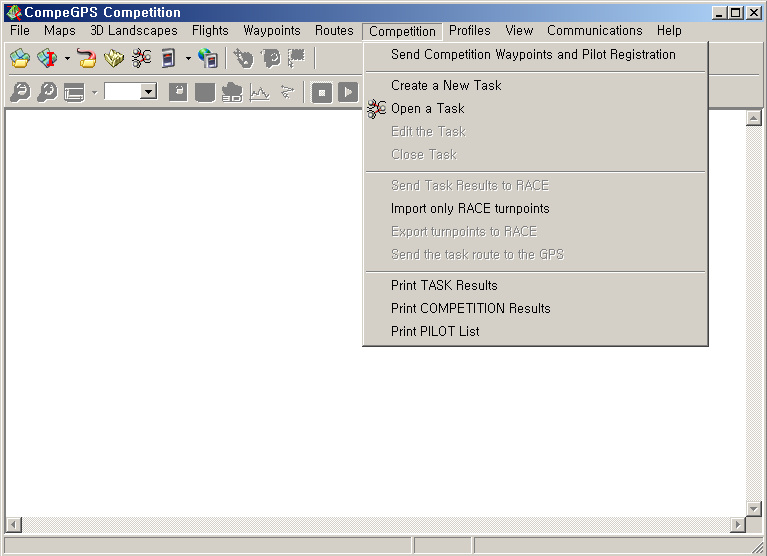This screenshot has height=556, width=767.
Task: Choose Open a Task
Action: [535, 109]
